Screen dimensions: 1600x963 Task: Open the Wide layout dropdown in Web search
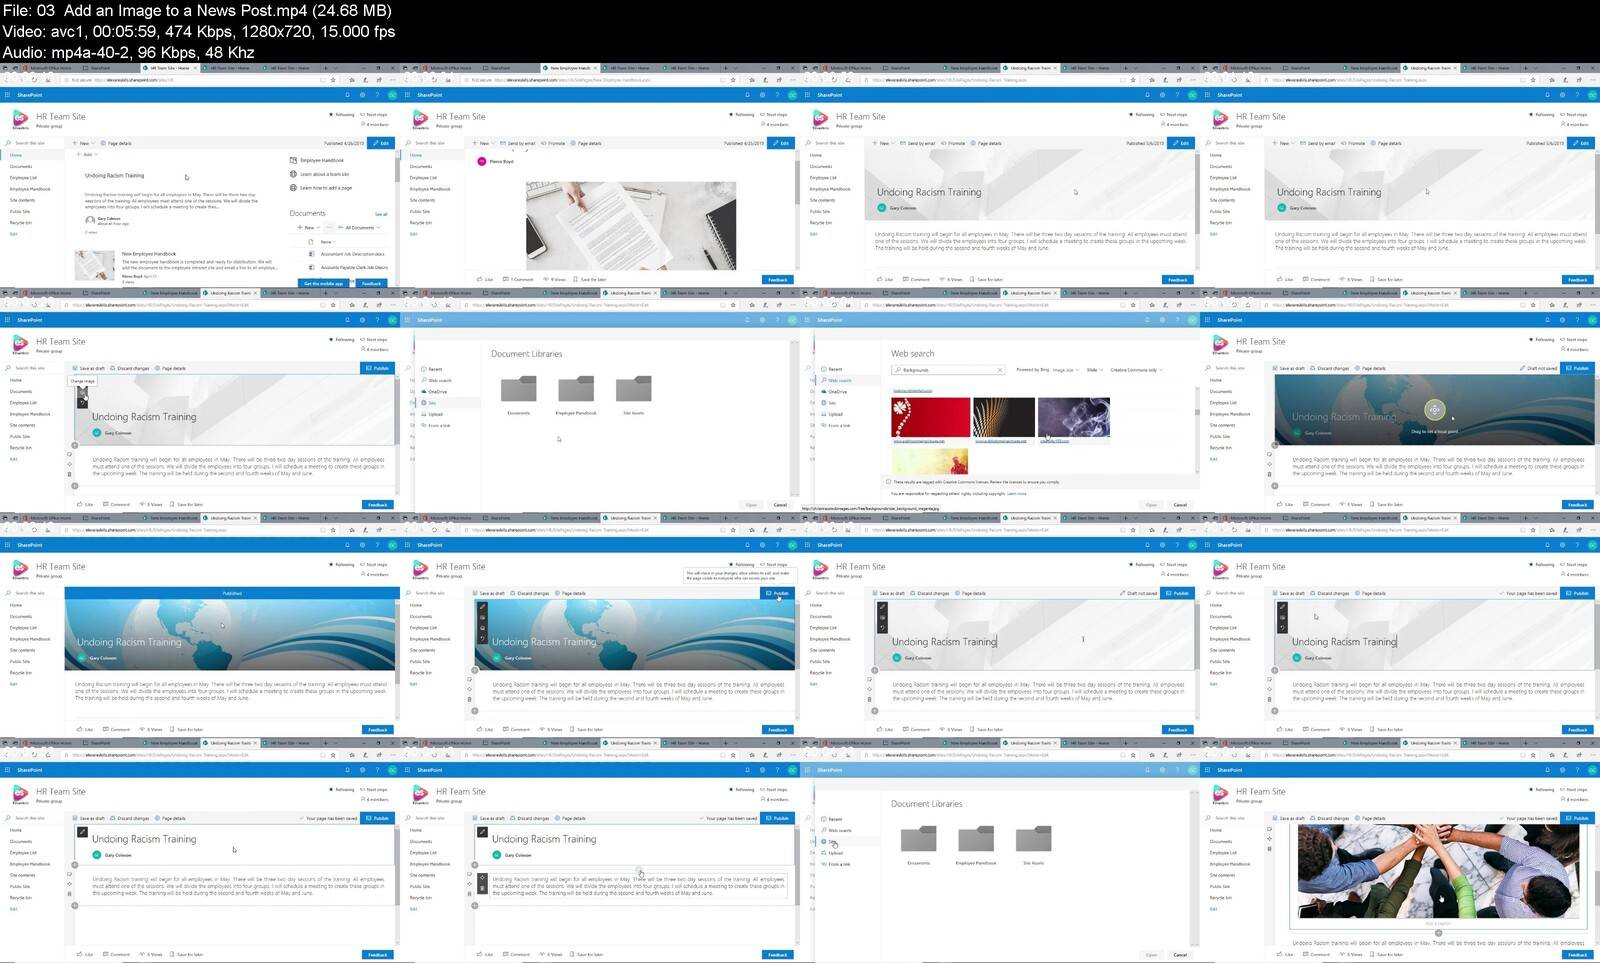click(1094, 370)
